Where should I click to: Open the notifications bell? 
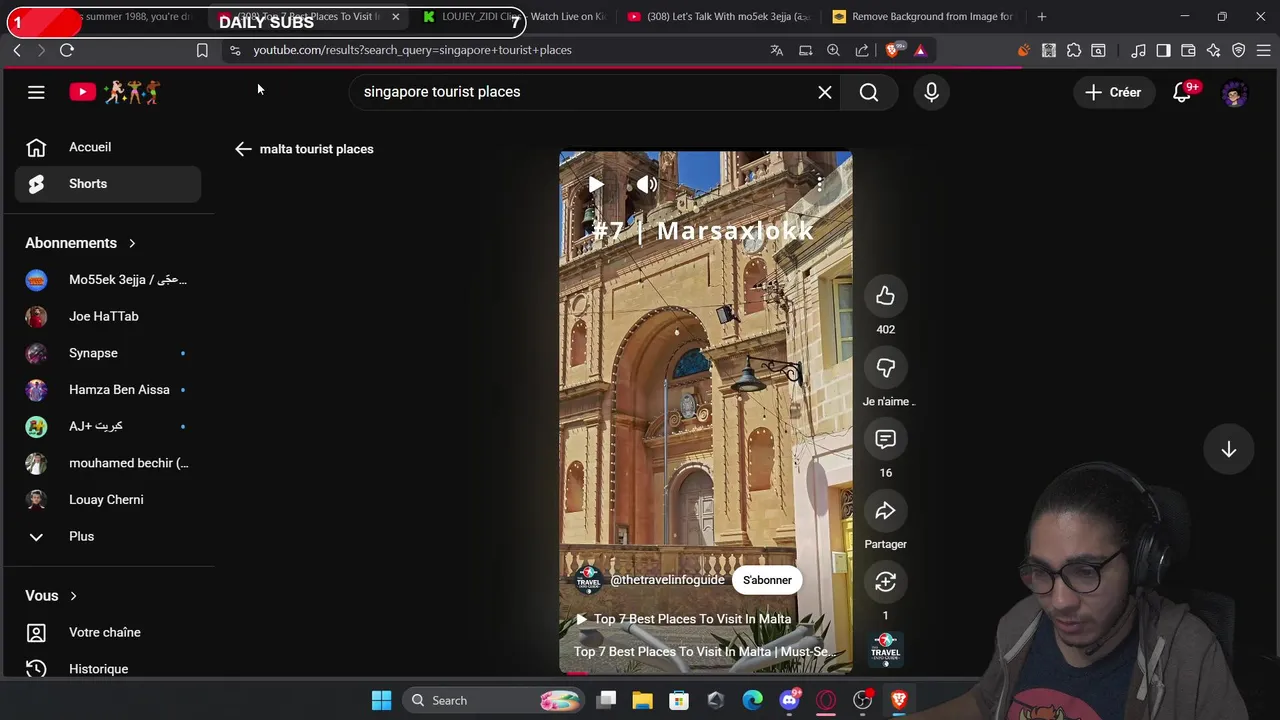[1182, 92]
